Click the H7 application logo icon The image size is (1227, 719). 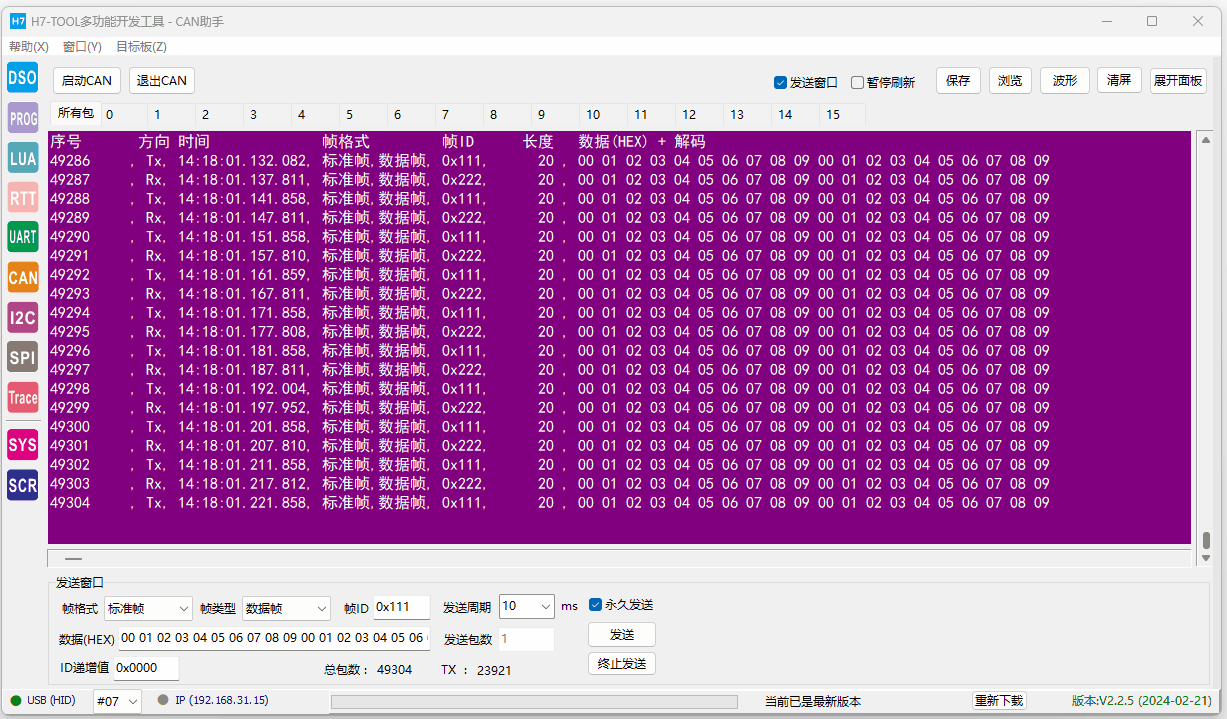17,21
